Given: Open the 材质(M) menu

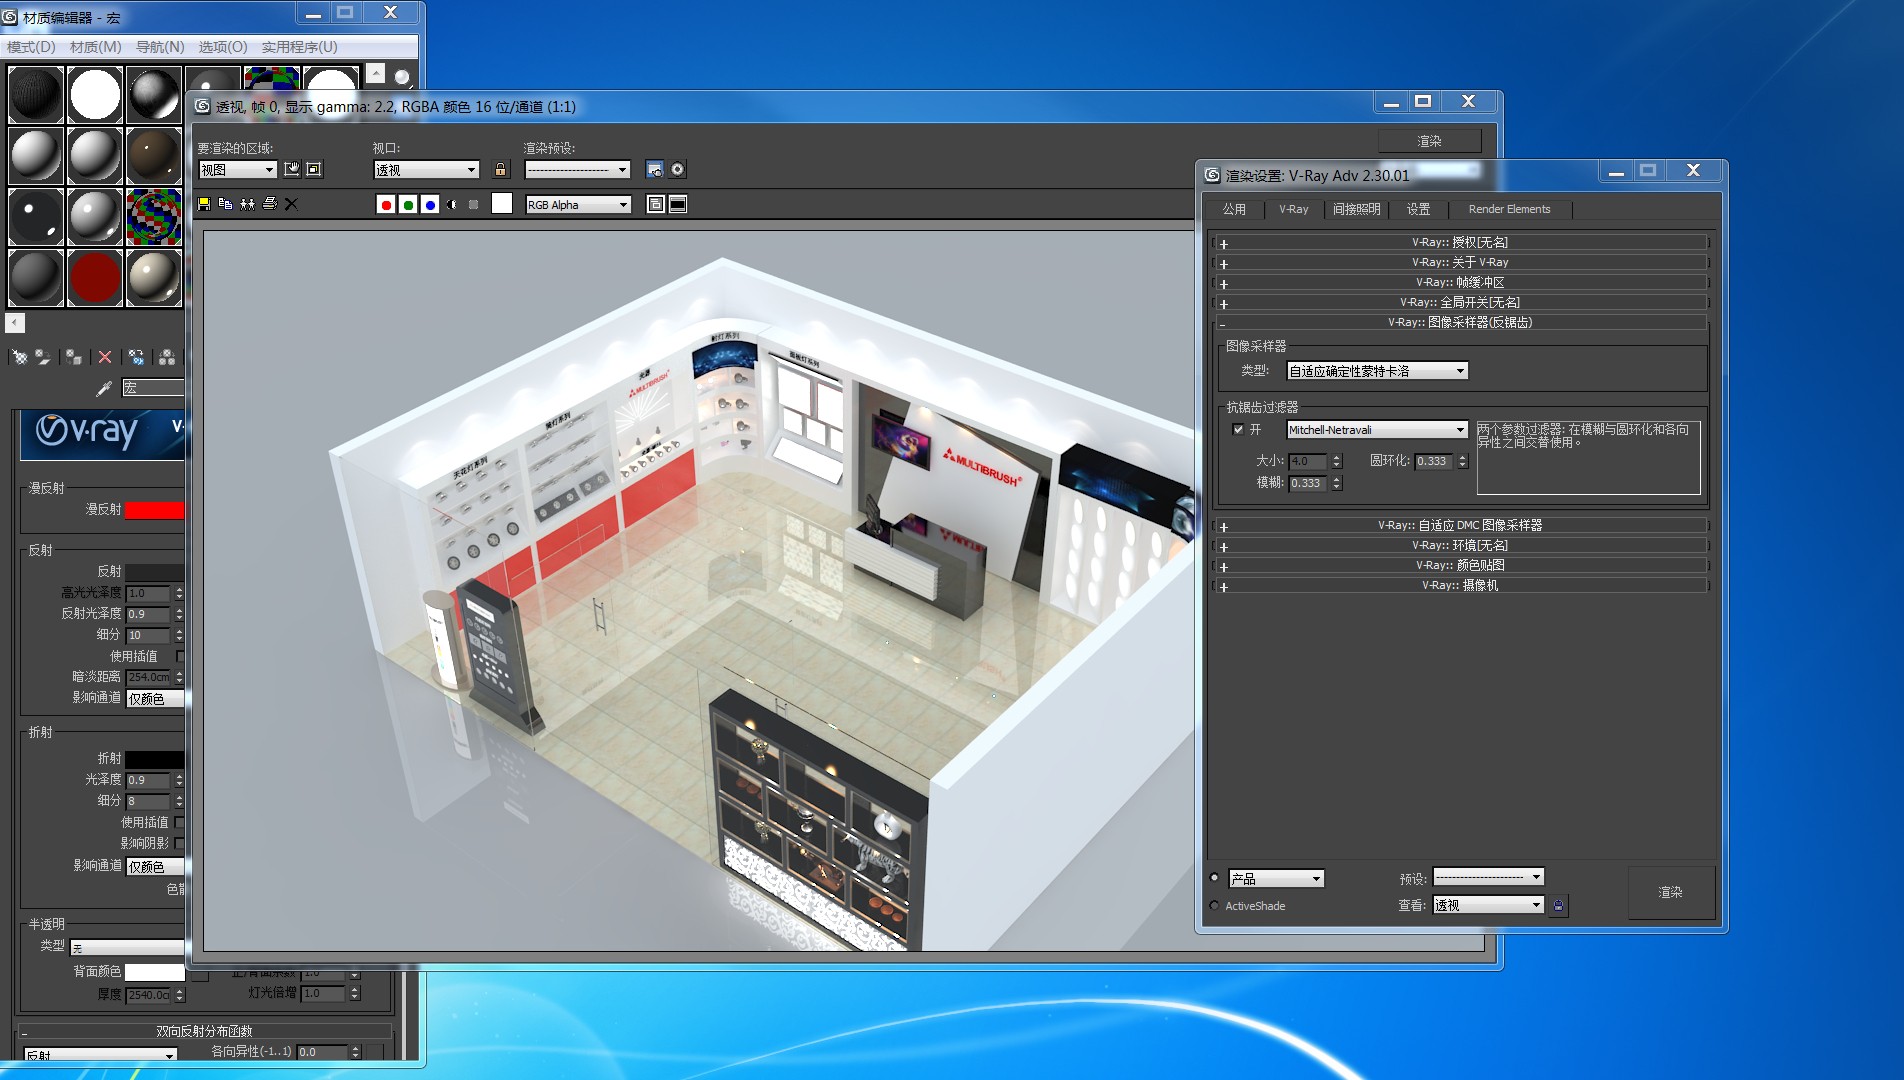Looking at the screenshot, I should (x=96, y=47).
